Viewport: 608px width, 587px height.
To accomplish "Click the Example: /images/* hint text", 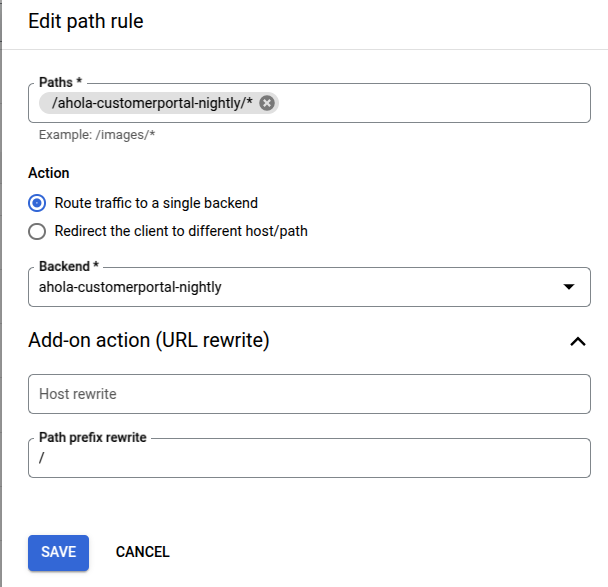I will (97, 135).
